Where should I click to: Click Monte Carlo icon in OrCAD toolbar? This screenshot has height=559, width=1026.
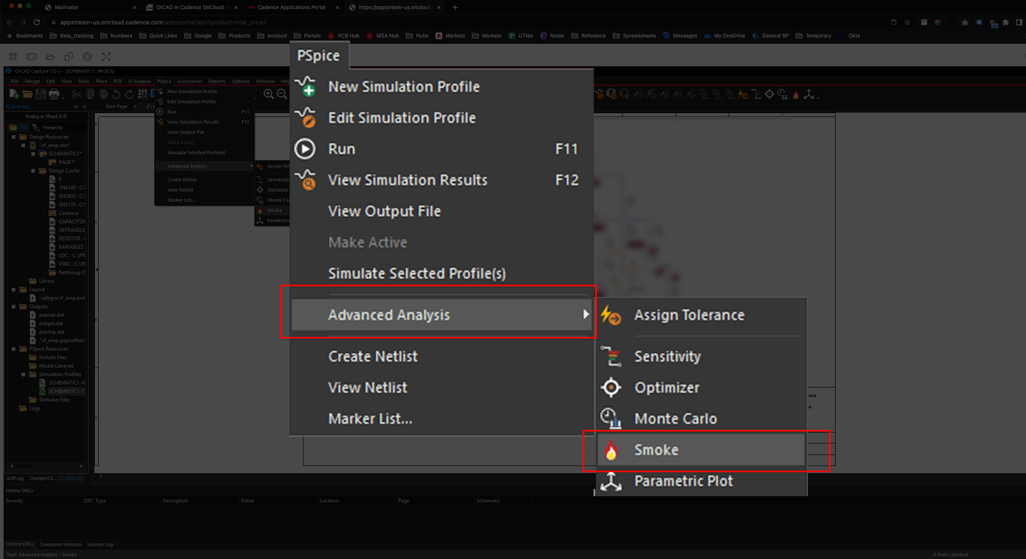[783, 94]
